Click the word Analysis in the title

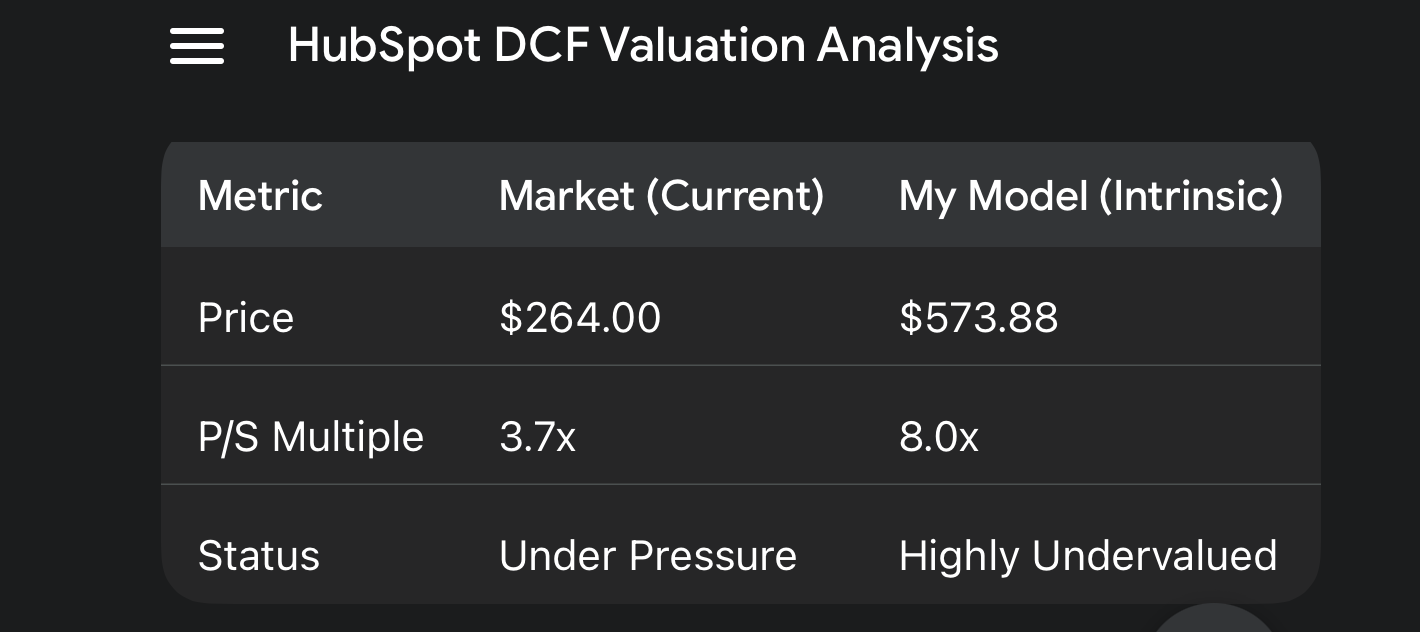point(907,46)
